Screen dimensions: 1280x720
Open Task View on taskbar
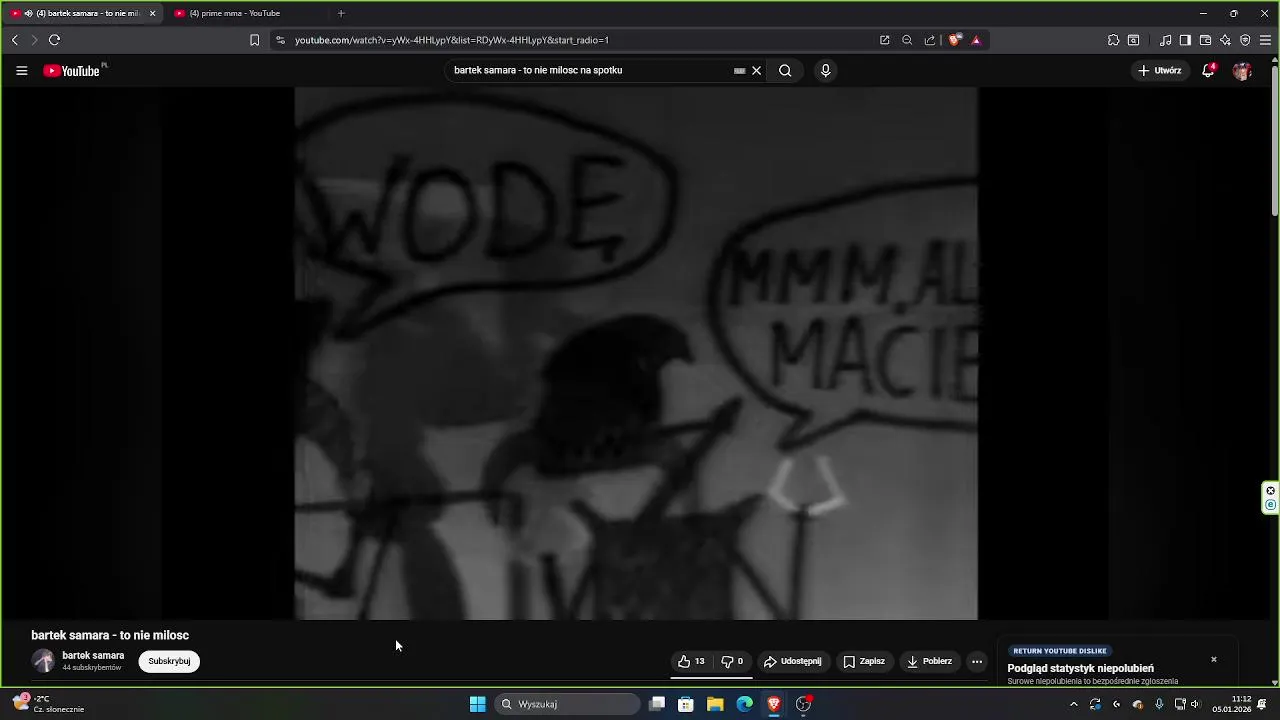[657, 704]
